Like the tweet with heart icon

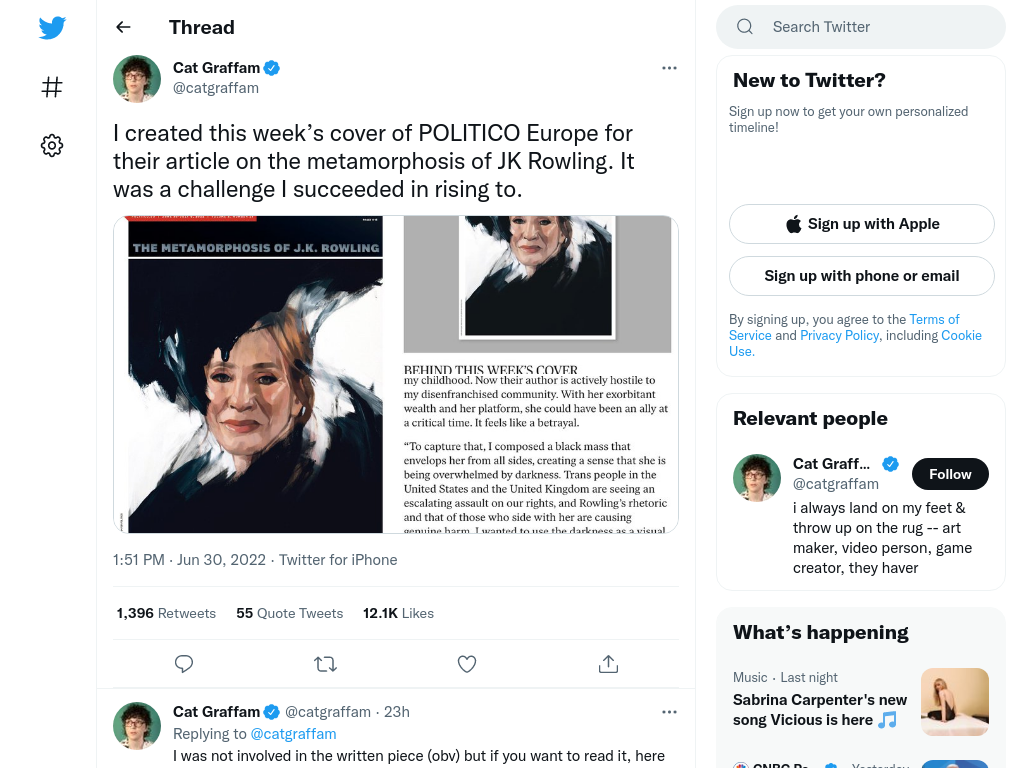[467, 664]
